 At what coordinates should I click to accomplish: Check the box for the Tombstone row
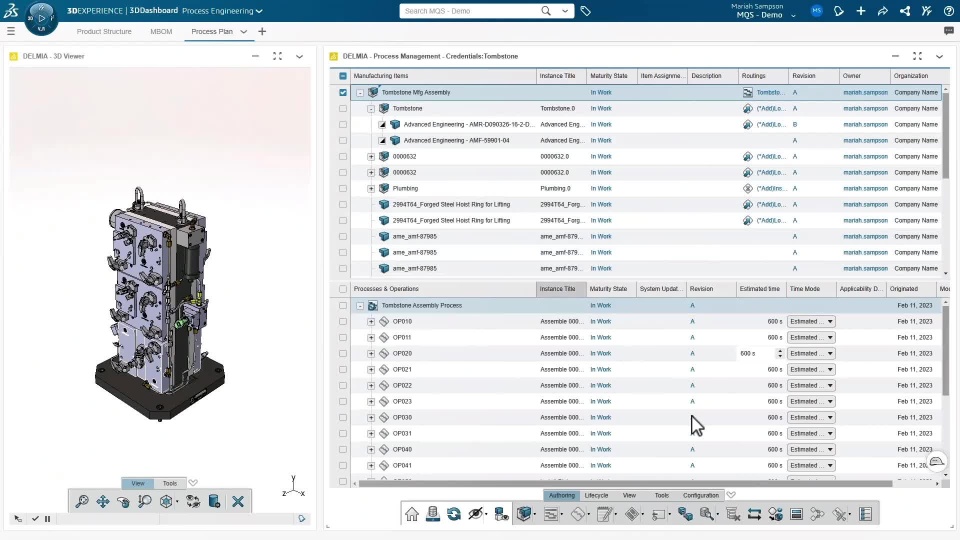point(343,108)
